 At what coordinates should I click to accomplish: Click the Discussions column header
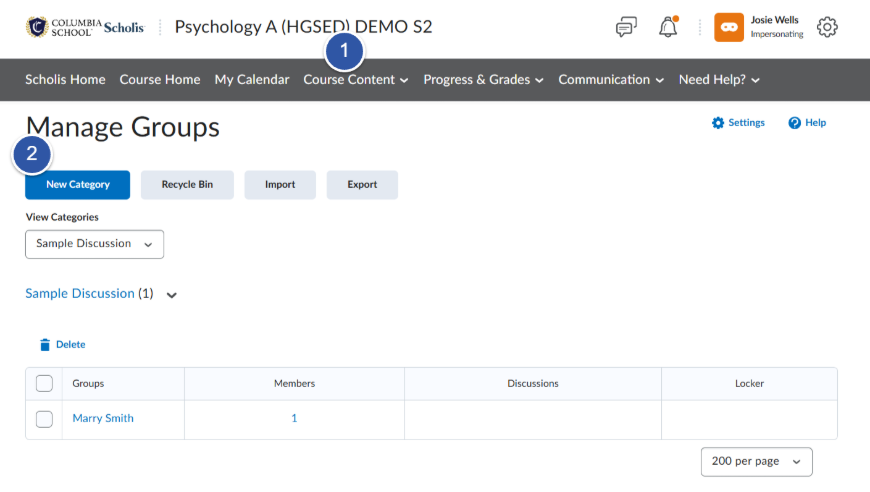tap(533, 383)
